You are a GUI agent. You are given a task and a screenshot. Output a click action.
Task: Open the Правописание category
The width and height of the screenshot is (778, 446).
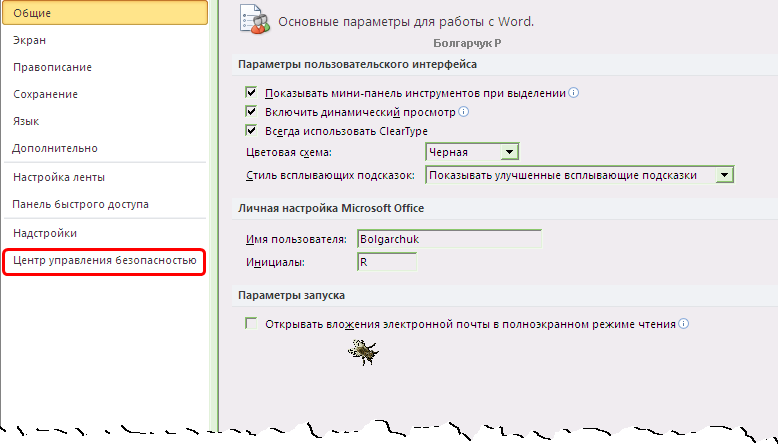(52, 67)
